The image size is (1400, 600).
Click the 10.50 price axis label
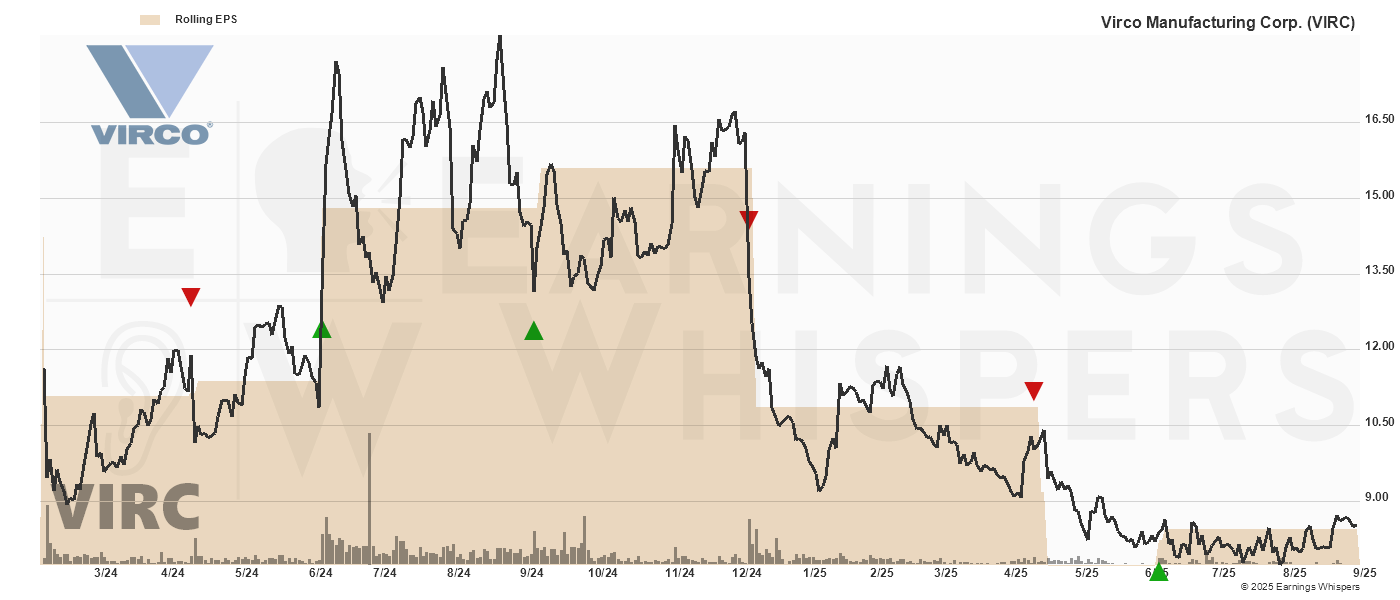[1380, 422]
